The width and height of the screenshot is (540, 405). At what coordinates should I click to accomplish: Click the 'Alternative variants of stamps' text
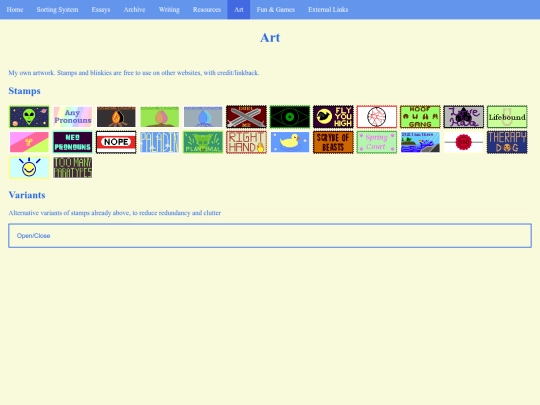click(x=115, y=213)
